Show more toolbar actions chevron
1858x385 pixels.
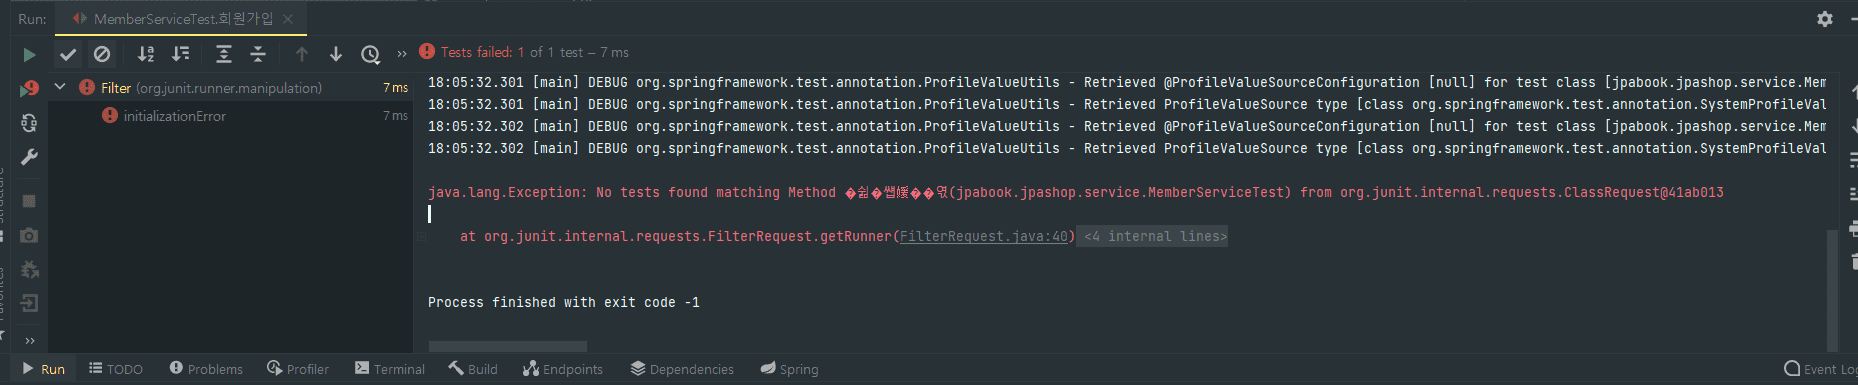(402, 54)
